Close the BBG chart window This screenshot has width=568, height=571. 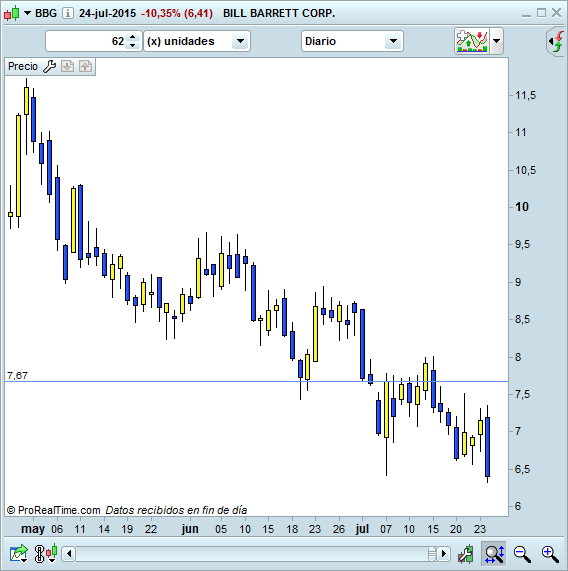[x=557, y=13]
